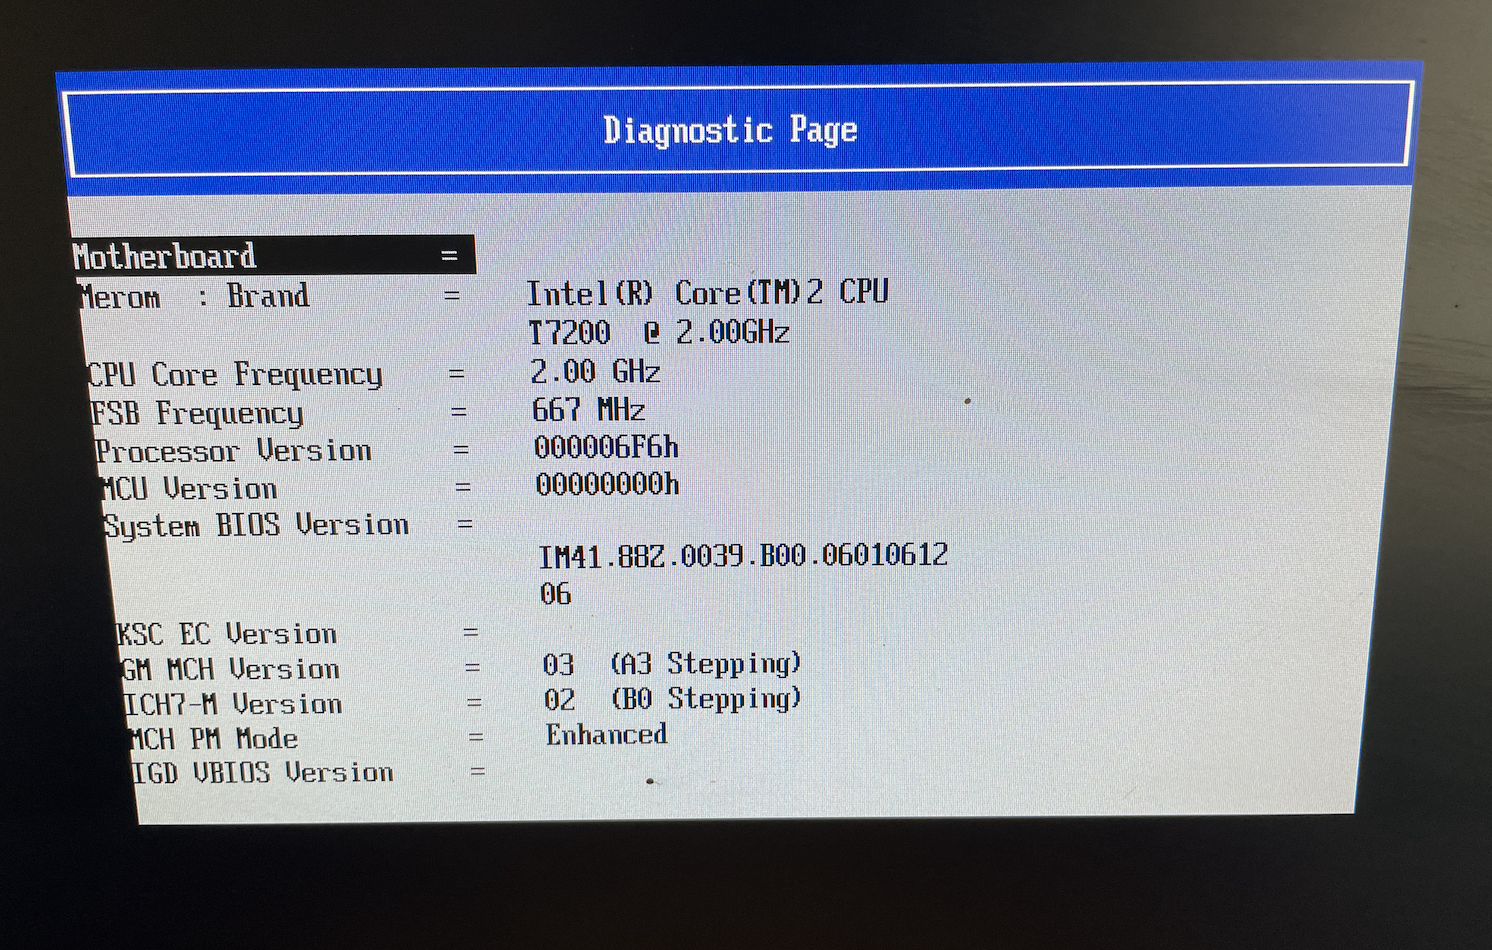1492x950 pixels.
Task: Click the Diagnostic Page title
Action: [x=730, y=130]
